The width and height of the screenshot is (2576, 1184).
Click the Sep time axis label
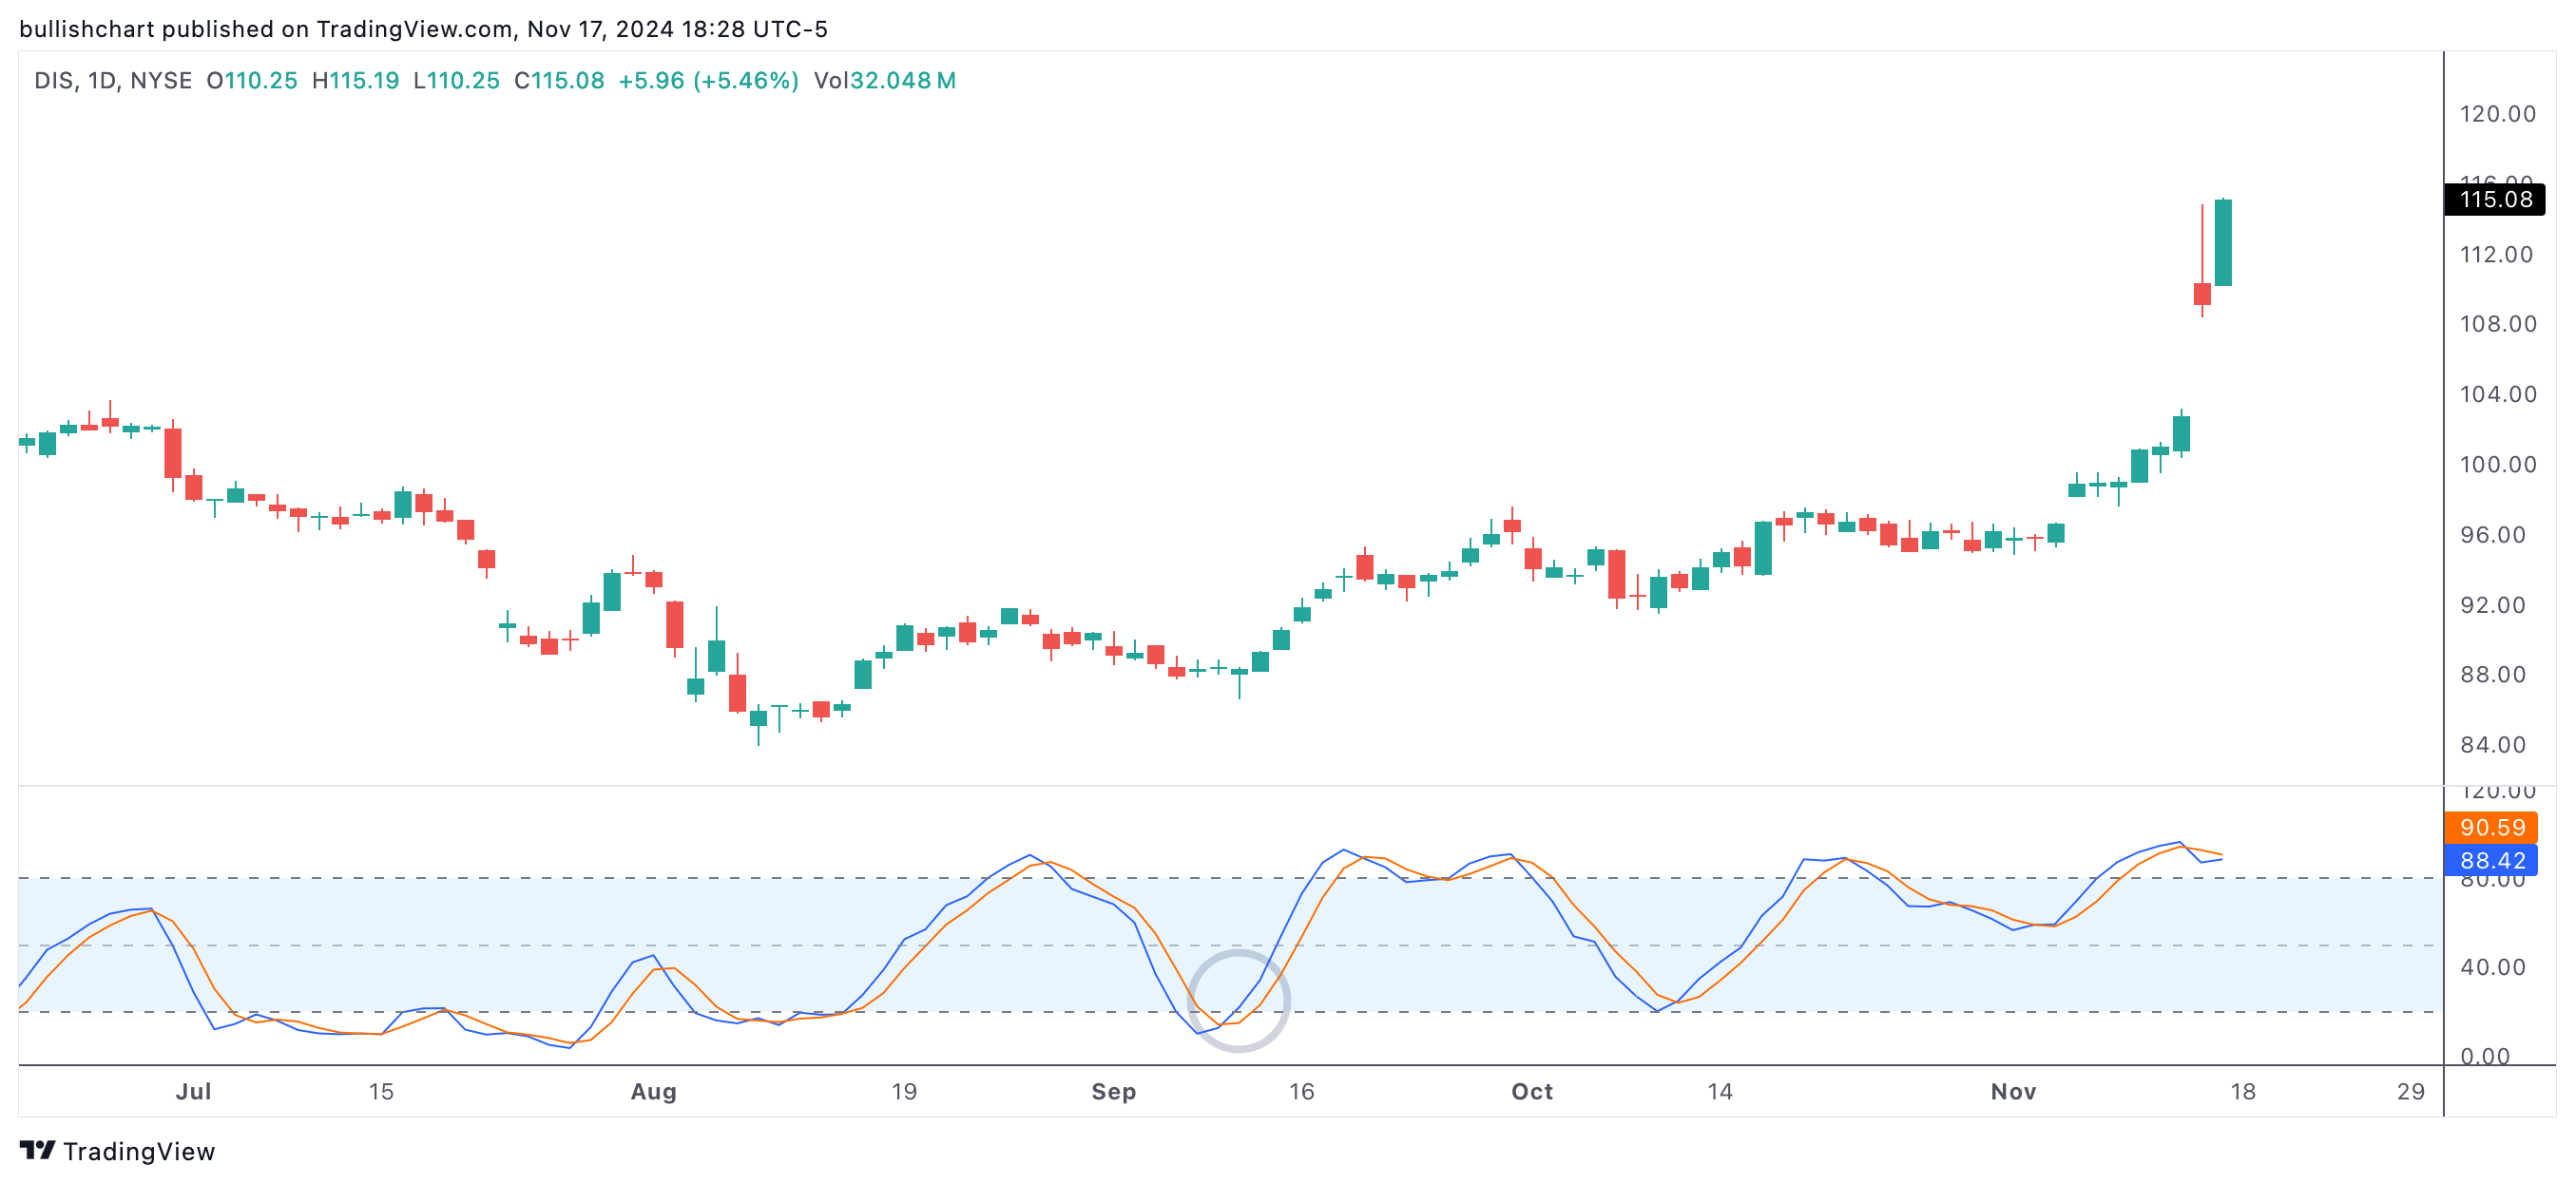(1114, 1091)
